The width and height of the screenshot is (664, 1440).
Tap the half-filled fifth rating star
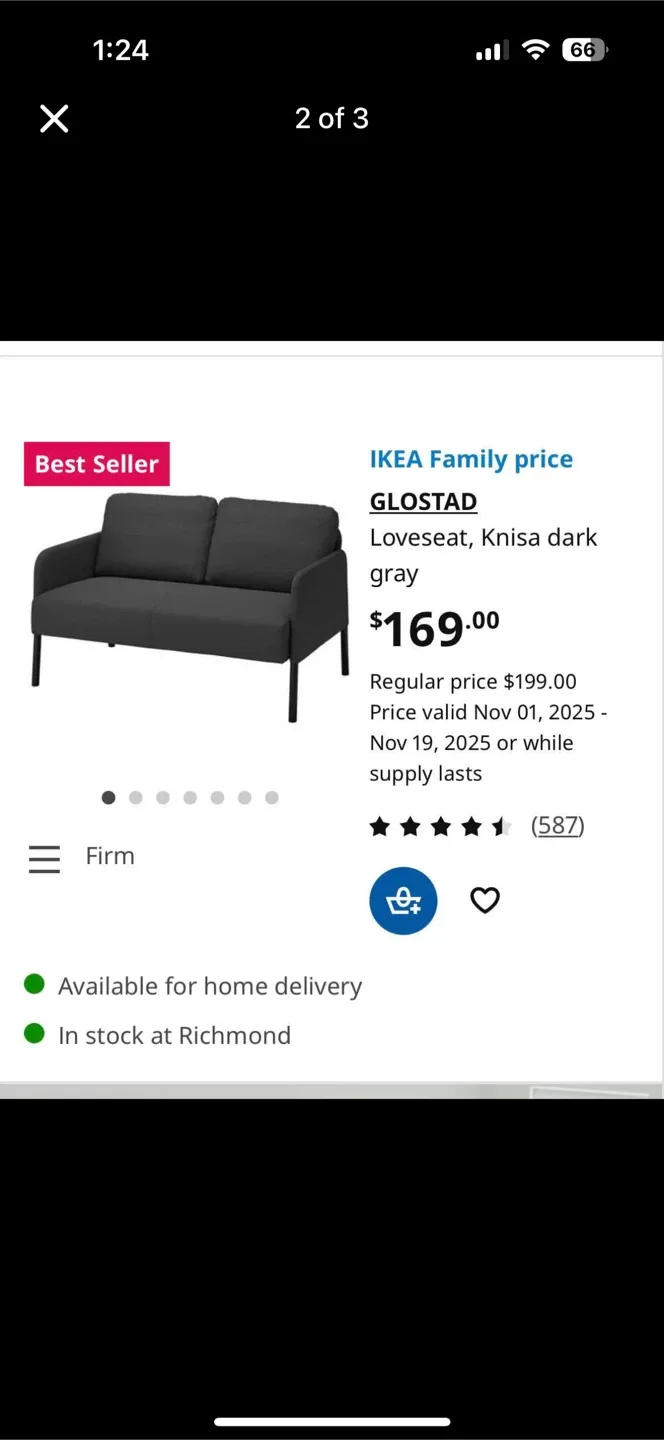[x=500, y=826]
